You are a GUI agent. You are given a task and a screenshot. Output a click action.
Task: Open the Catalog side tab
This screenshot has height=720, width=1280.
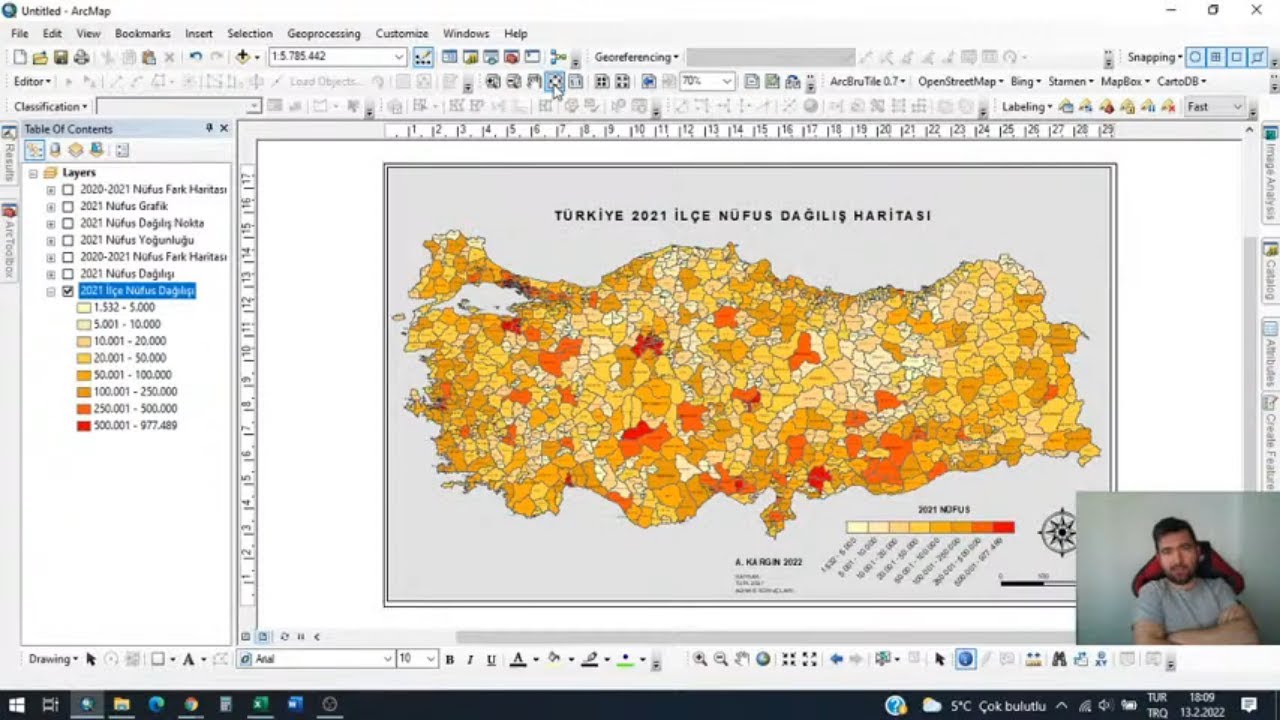click(x=1270, y=271)
